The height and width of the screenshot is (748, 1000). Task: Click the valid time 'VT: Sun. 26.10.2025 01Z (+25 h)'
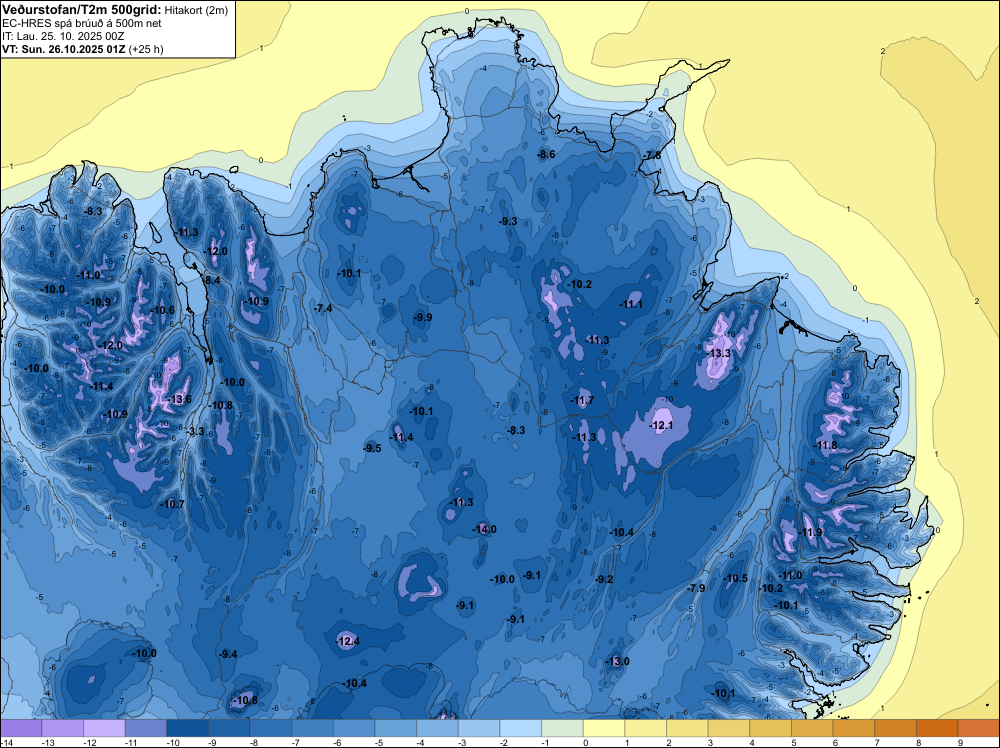[x=83, y=49]
